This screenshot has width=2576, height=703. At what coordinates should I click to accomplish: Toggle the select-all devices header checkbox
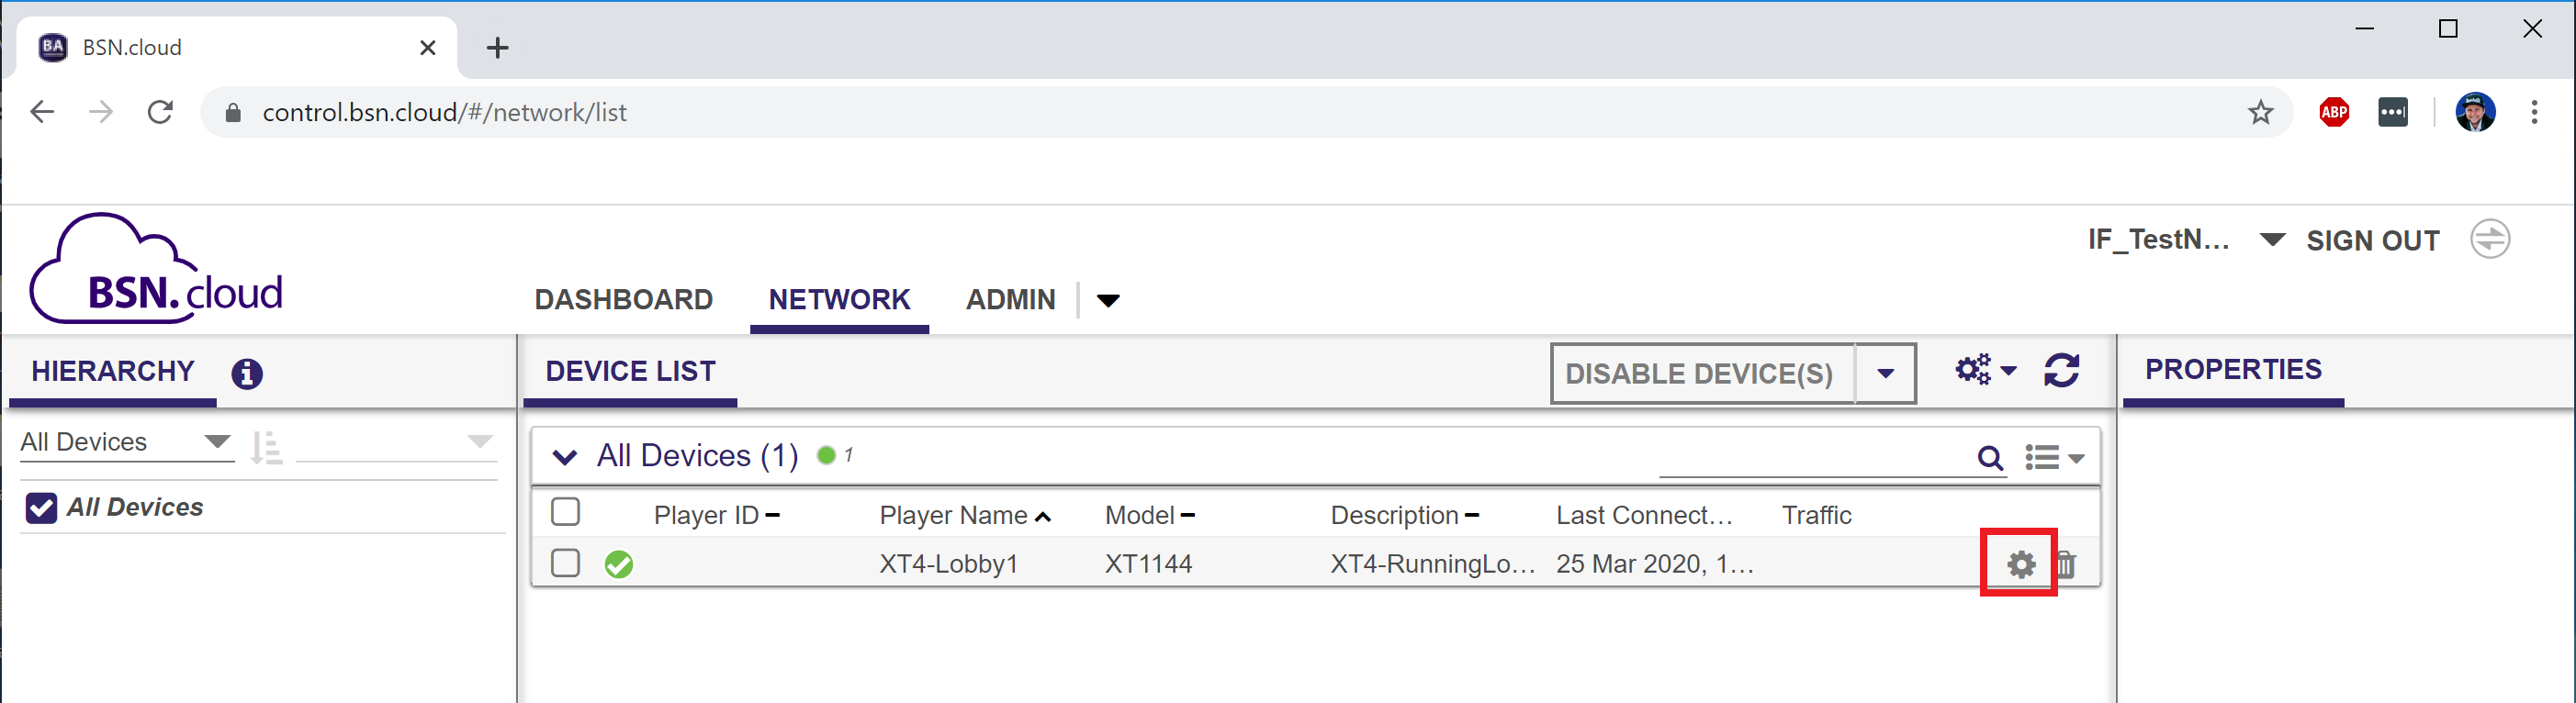tap(565, 512)
